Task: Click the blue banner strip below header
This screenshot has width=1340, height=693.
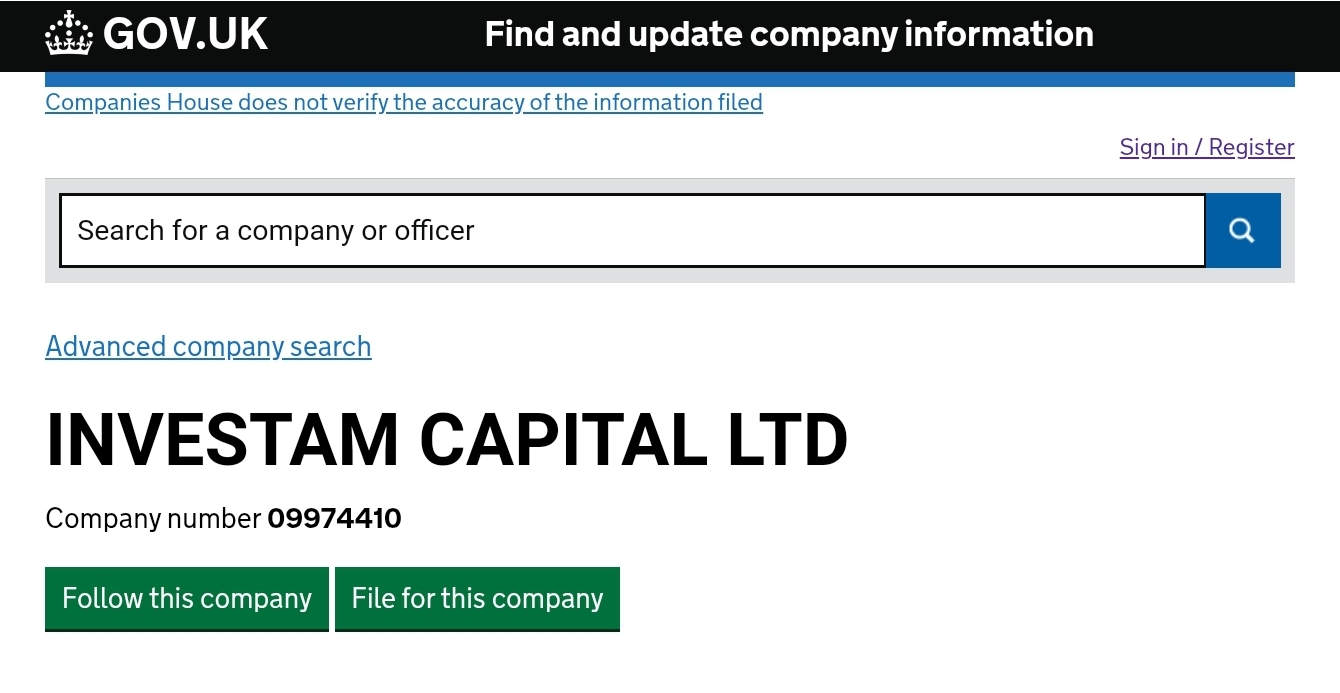Action: pyautogui.click(x=670, y=79)
